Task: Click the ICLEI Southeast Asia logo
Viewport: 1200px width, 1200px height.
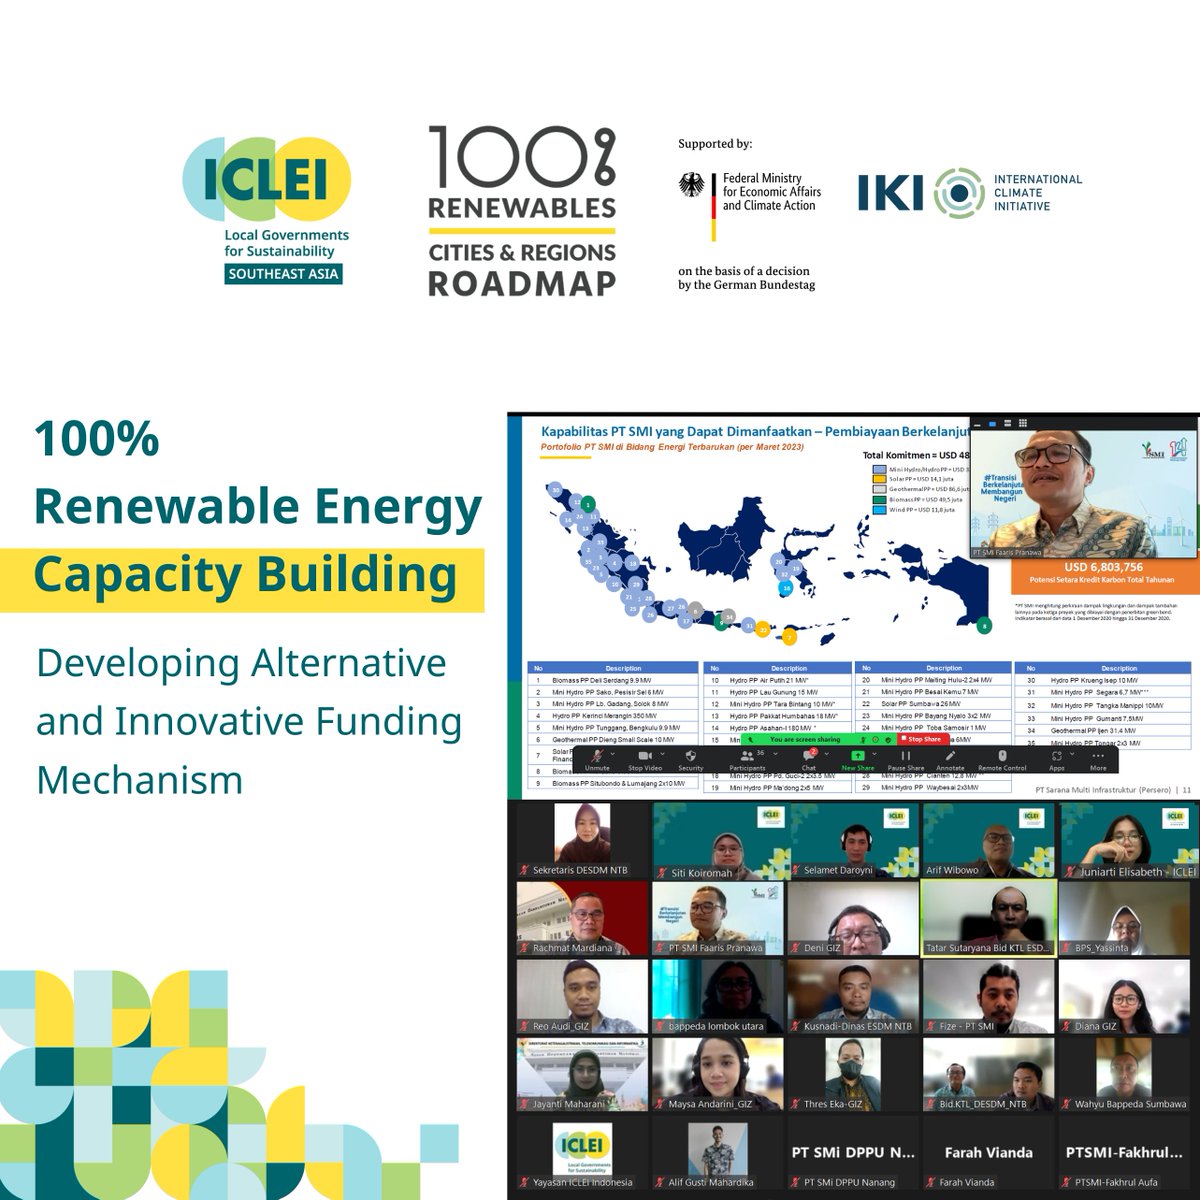Action: (x=266, y=210)
